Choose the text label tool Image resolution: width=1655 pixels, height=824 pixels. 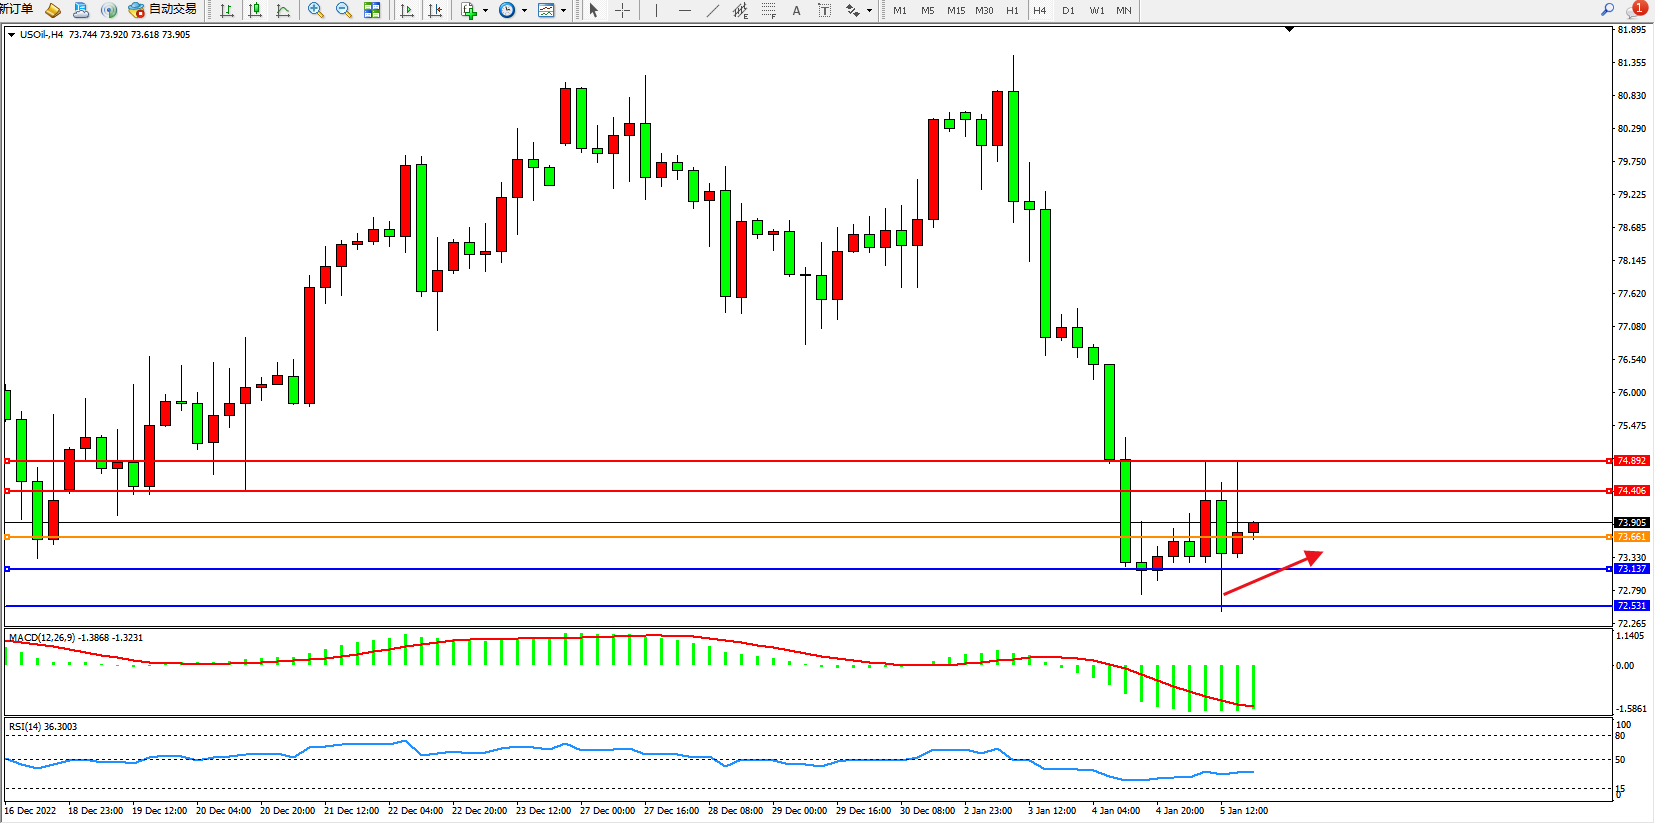[796, 10]
